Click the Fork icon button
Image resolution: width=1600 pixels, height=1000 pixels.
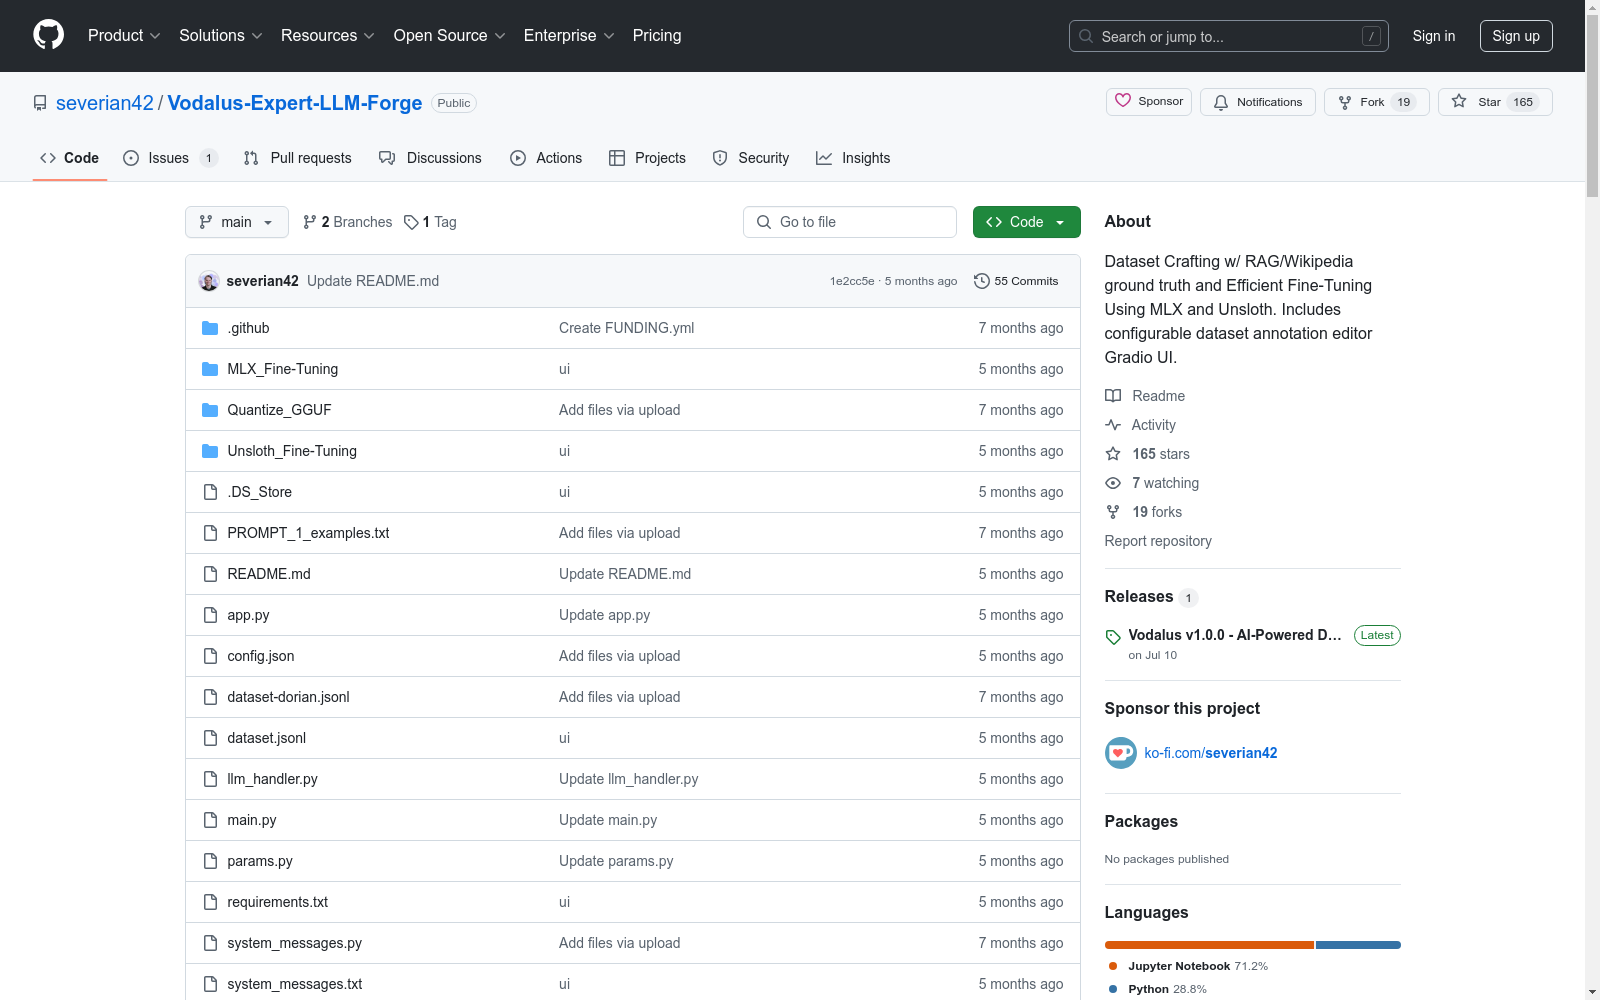1345,102
